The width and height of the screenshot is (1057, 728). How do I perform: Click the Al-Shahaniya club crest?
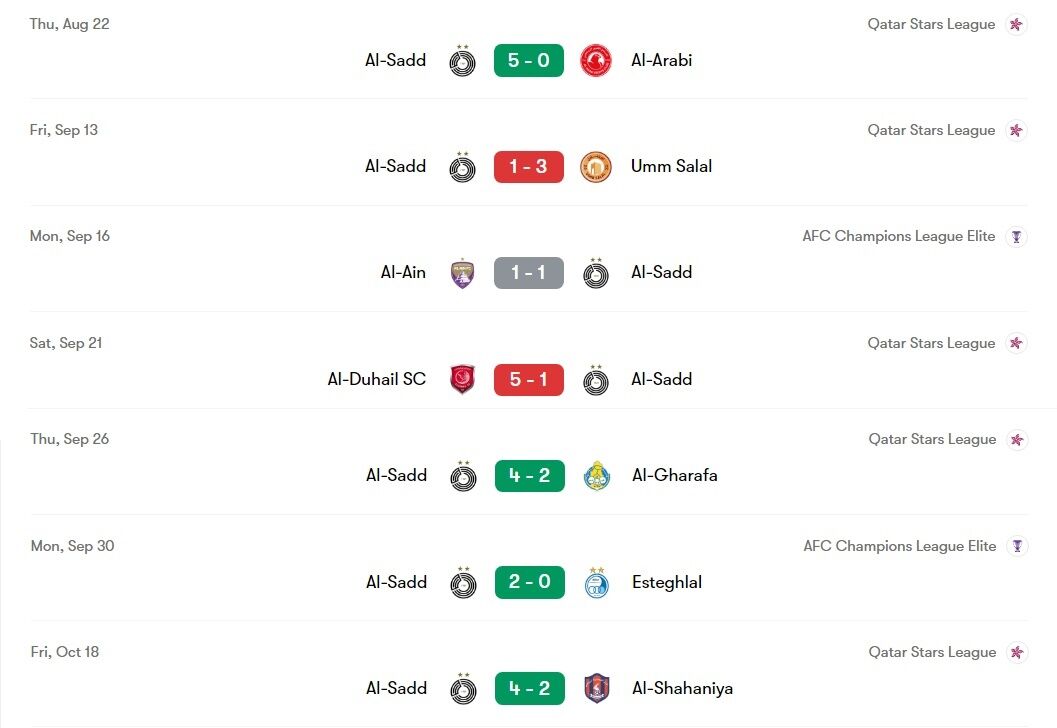click(597, 688)
